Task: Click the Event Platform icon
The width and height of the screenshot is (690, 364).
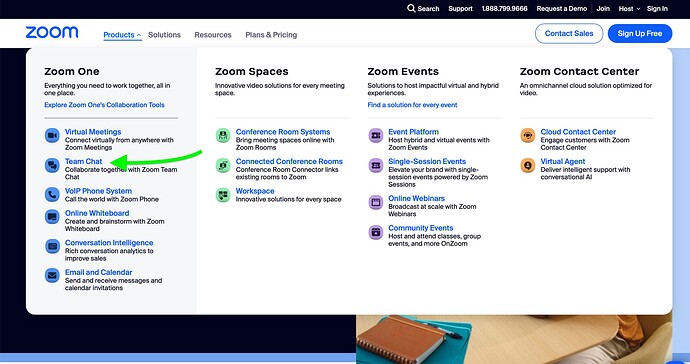Action: click(x=376, y=135)
